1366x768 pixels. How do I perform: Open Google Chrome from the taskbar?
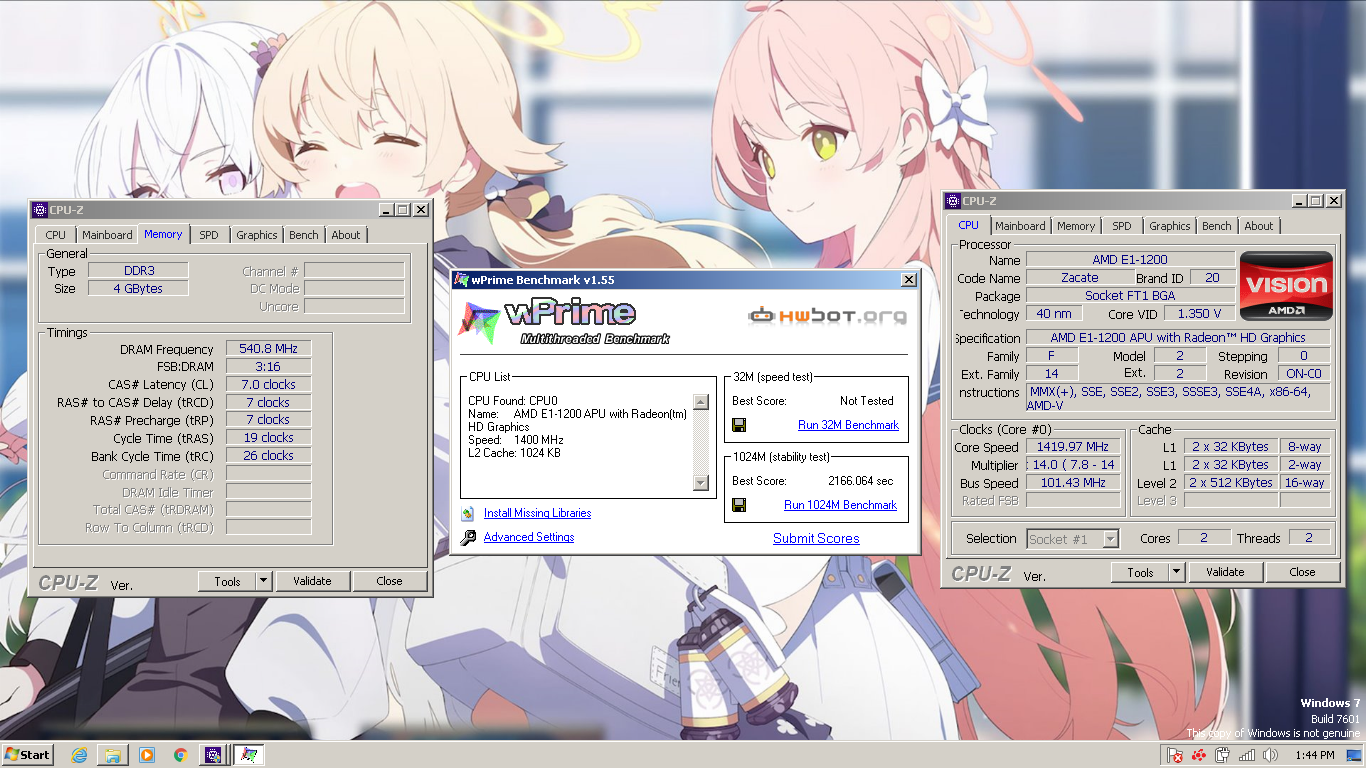181,755
